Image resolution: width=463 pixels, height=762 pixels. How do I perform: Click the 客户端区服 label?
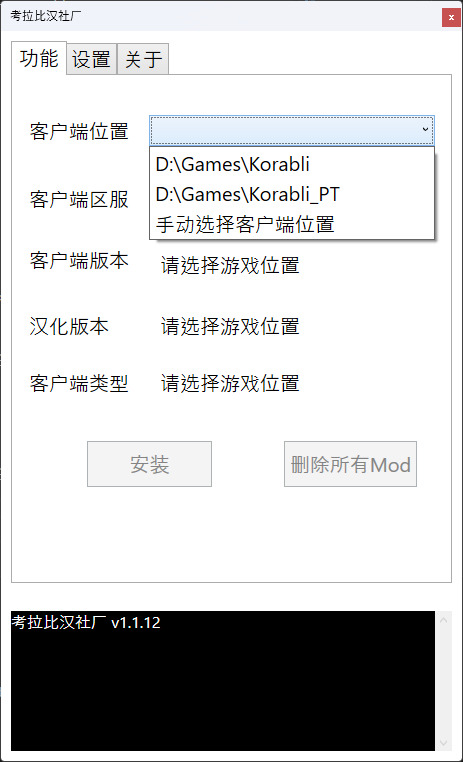point(79,199)
